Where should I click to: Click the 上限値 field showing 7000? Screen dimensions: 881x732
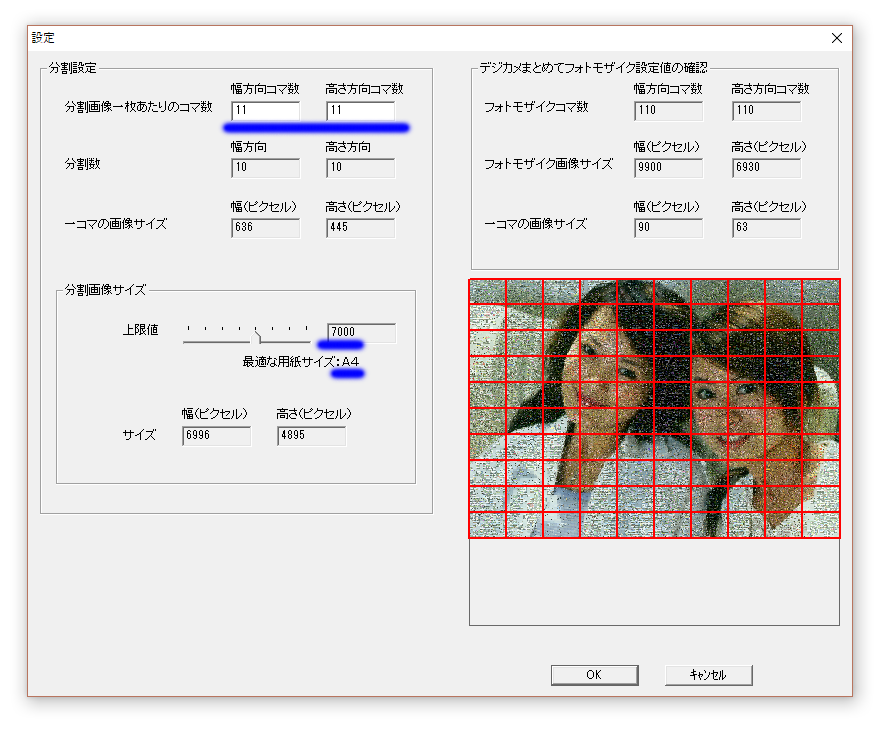point(361,332)
